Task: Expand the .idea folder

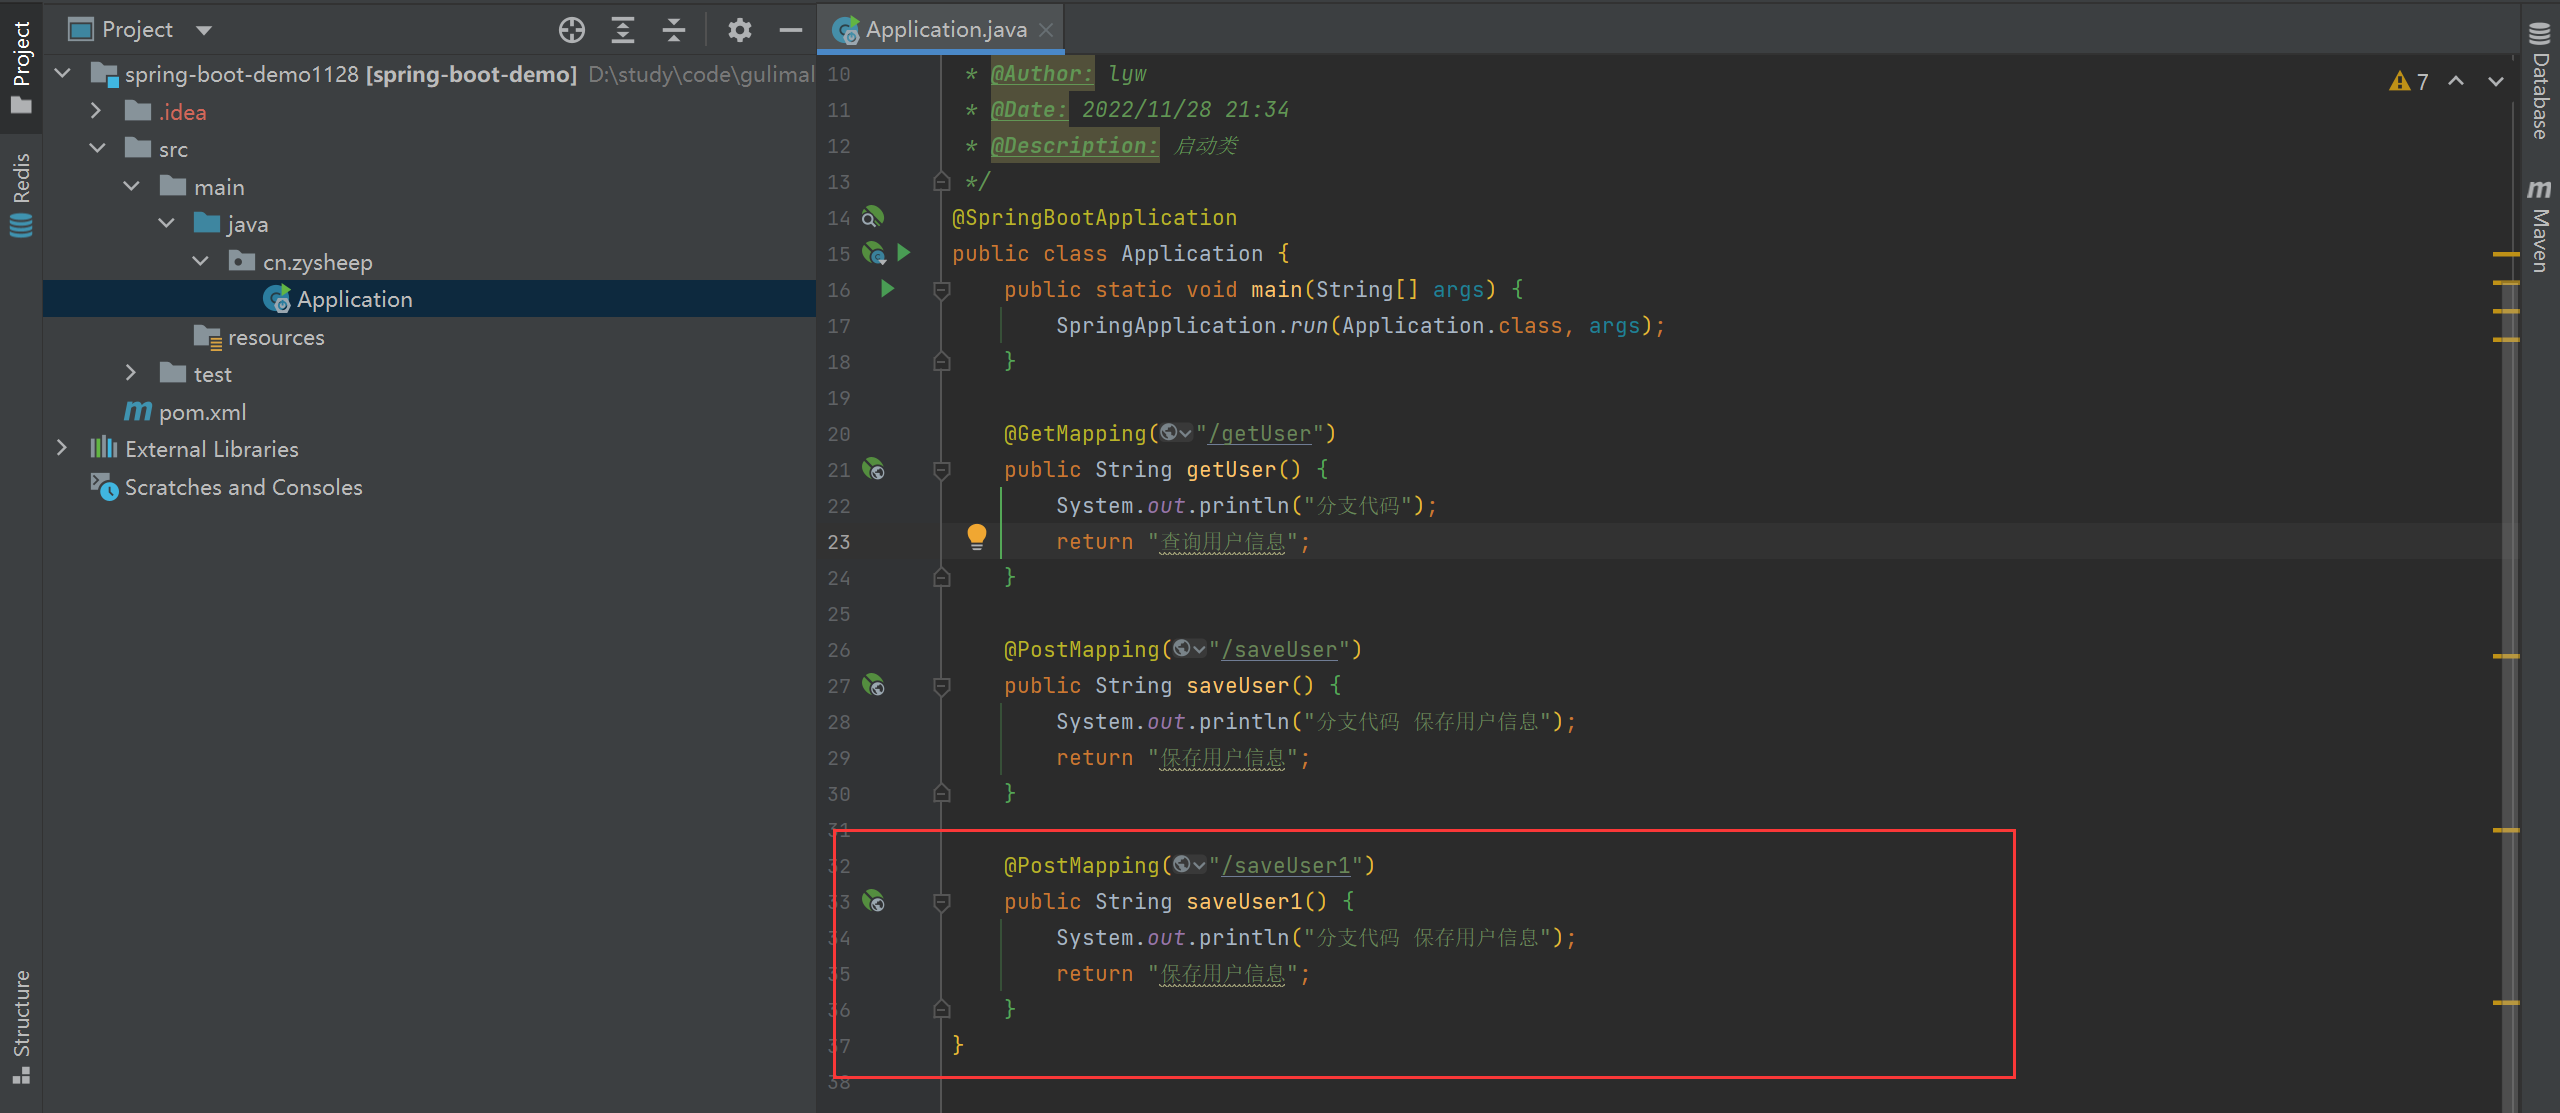Action: point(97,111)
